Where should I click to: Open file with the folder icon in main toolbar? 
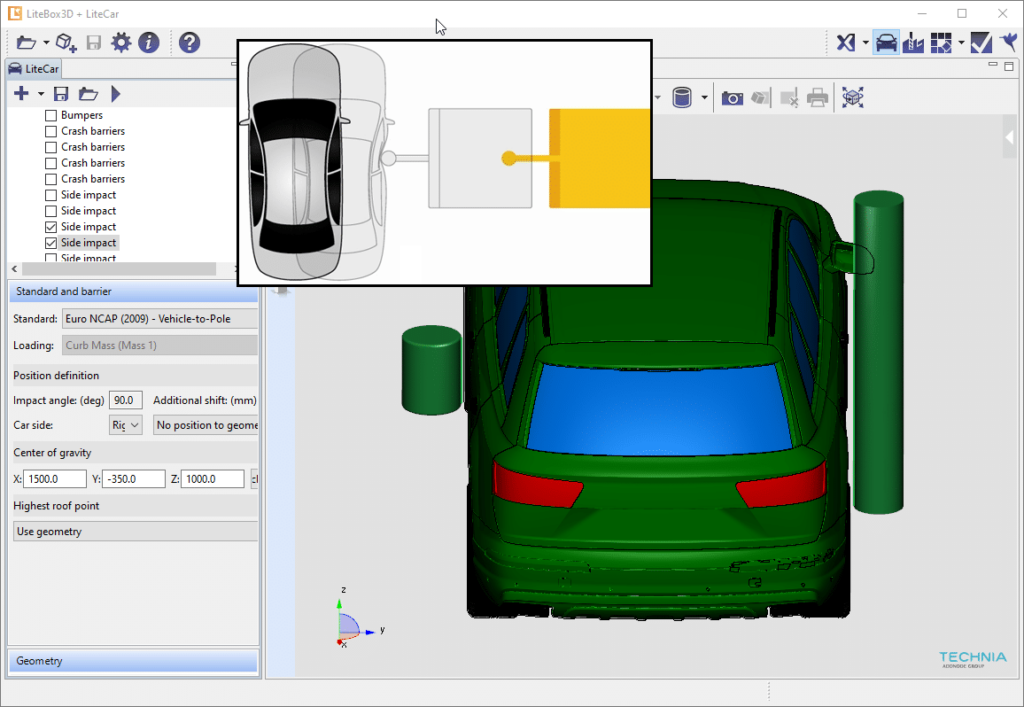[25, 43]
